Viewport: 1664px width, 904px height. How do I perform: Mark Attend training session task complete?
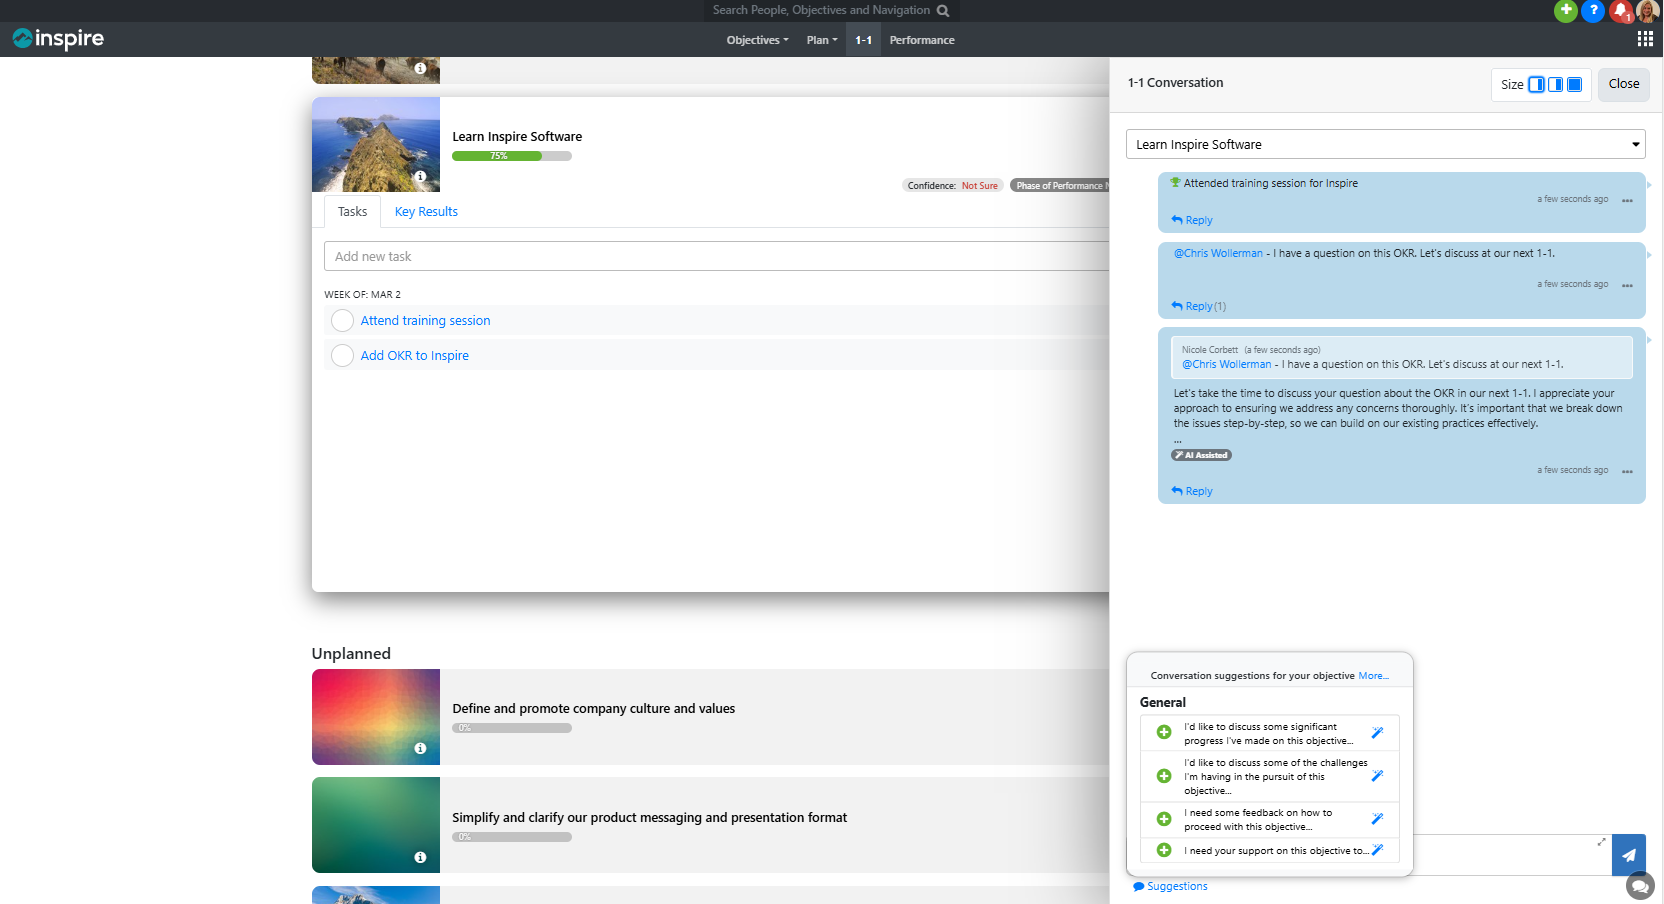point(342,320)
